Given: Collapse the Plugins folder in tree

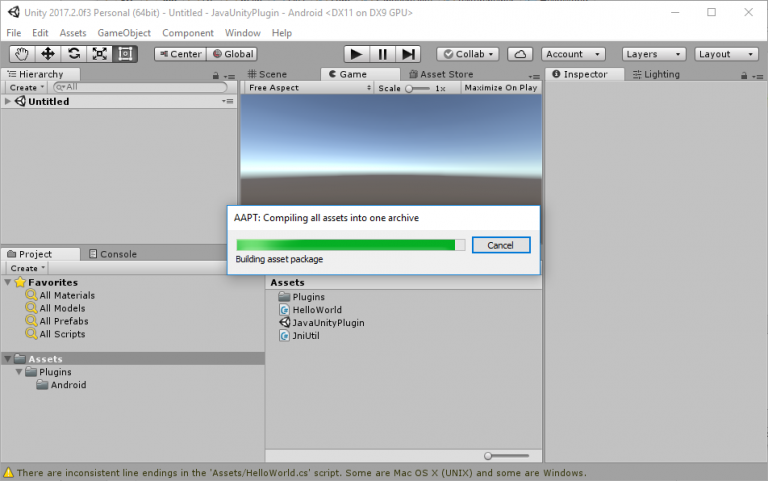Looking at the screenshot, I should point(19,372).
